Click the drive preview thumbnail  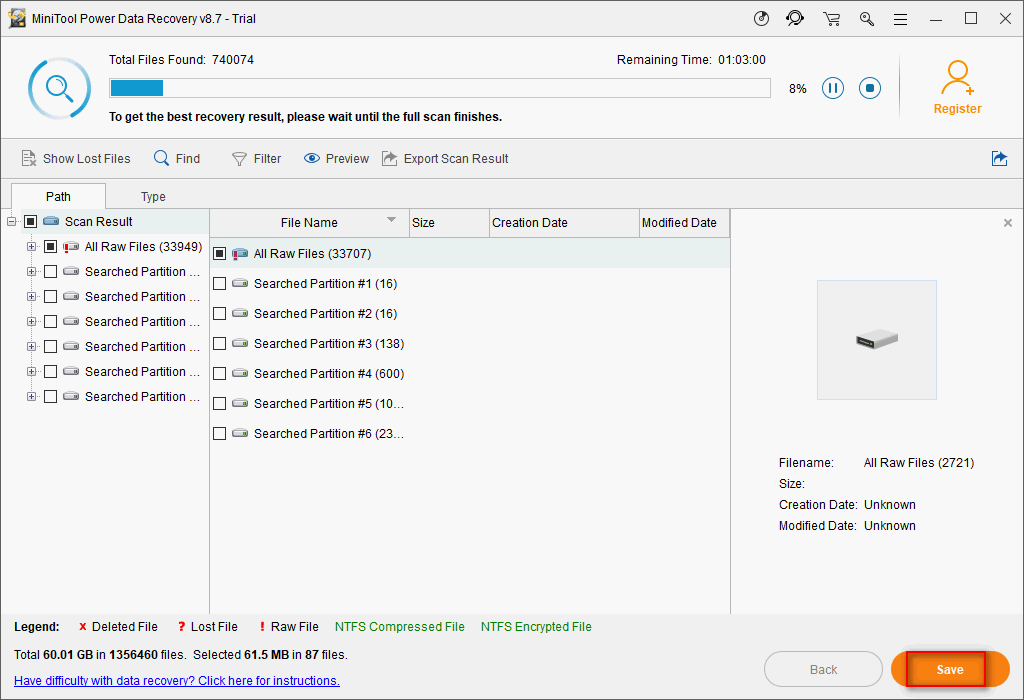877,340
